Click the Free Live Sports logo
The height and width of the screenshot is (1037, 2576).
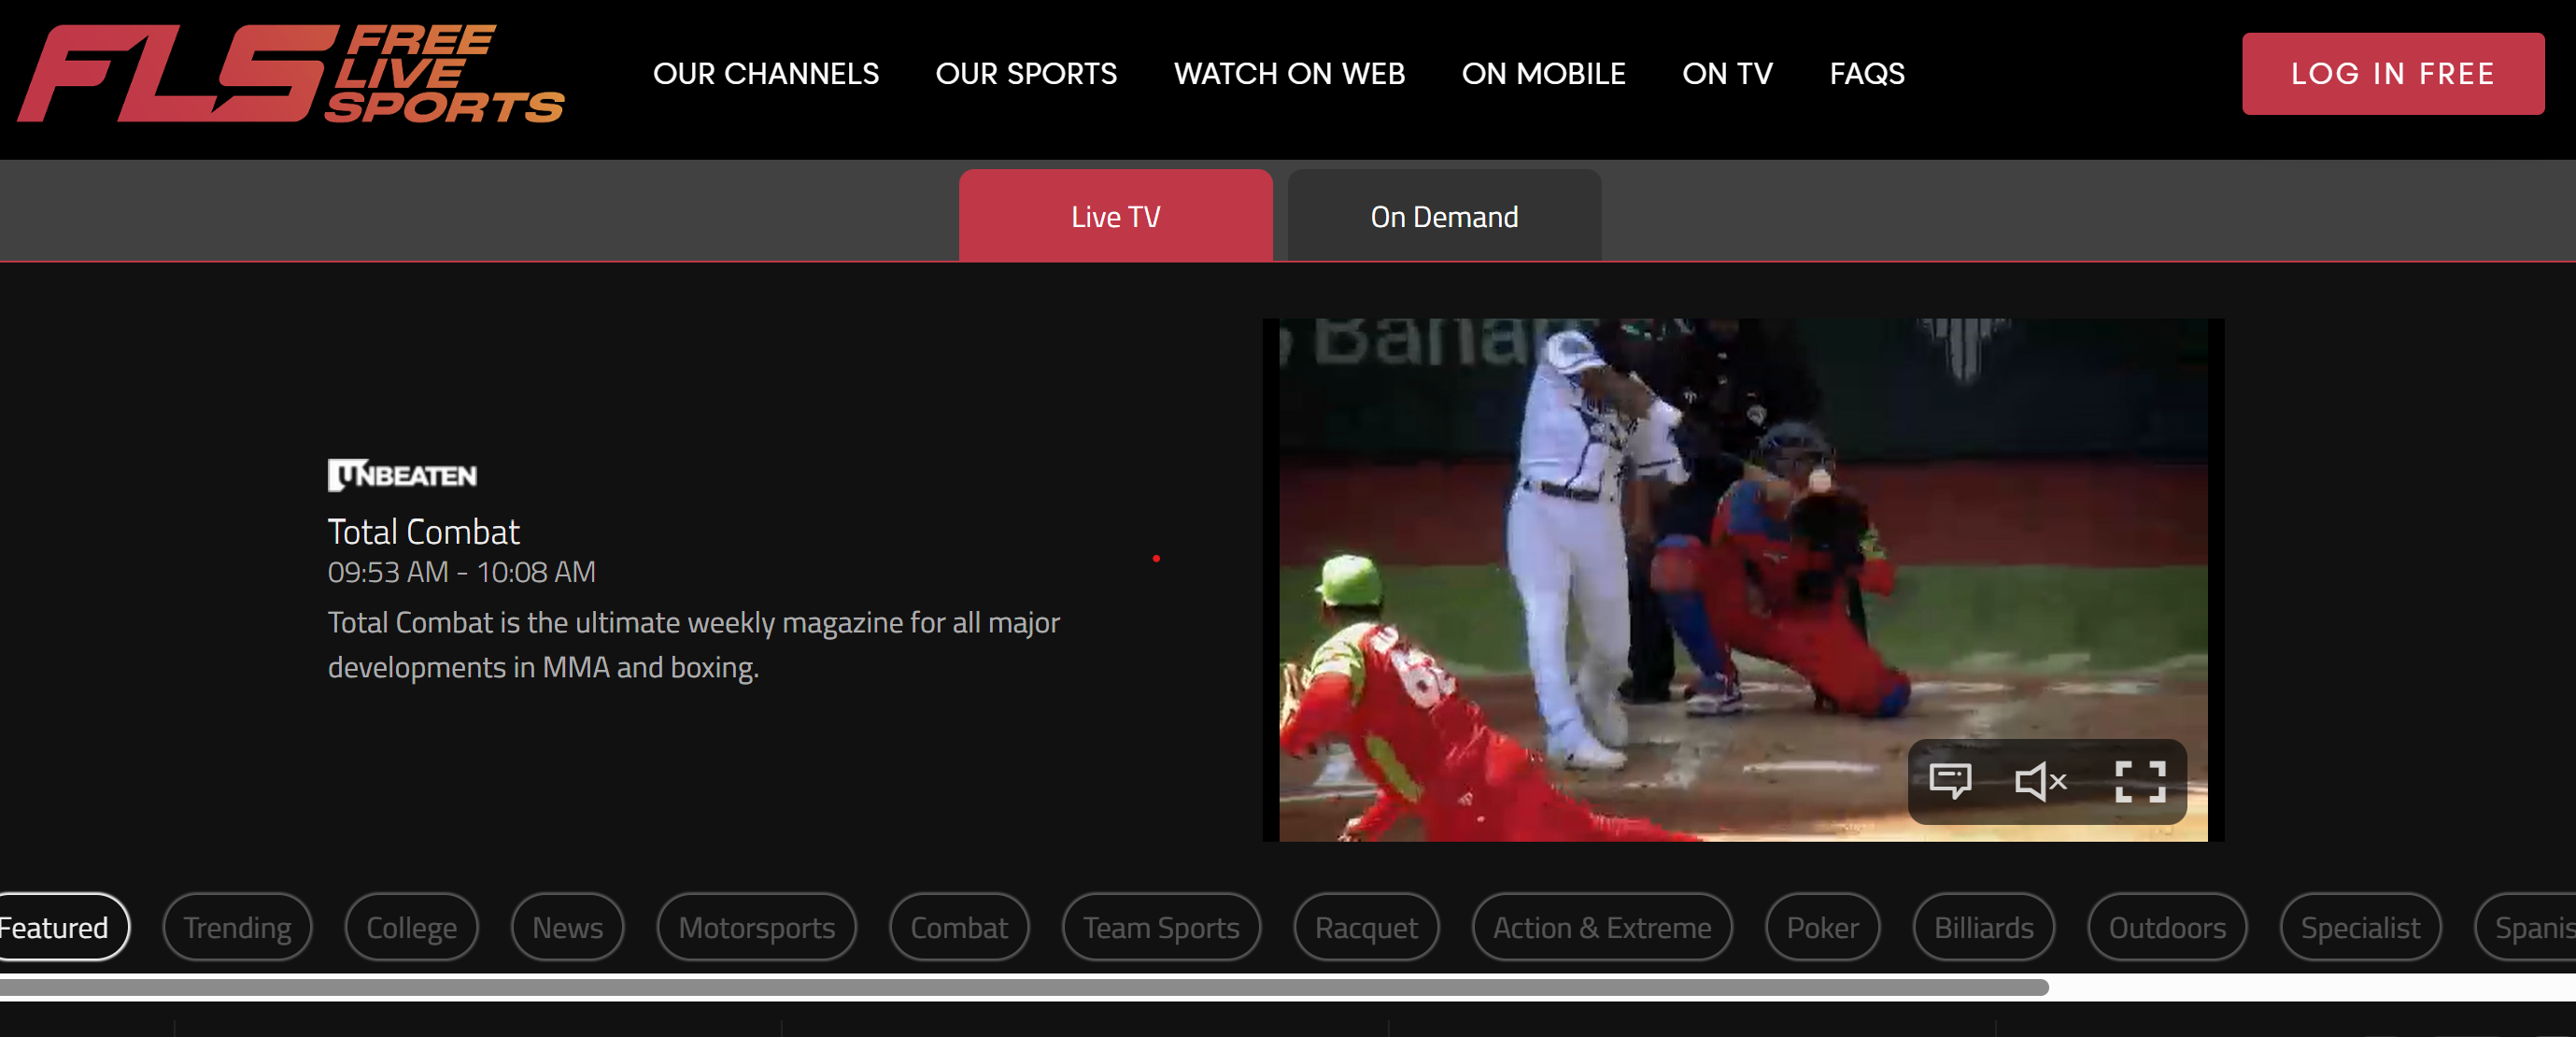coord(290,74)
